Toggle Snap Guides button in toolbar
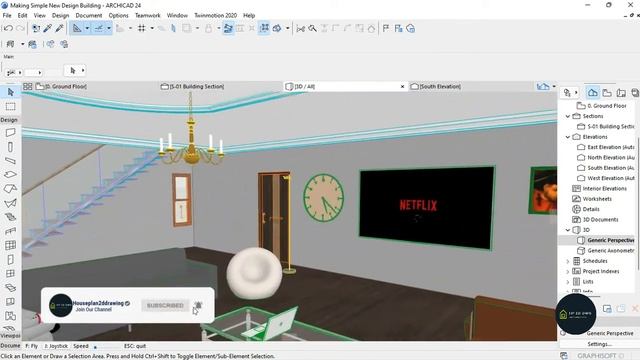Screen dimensions: 640x360 tap(99, 28)
